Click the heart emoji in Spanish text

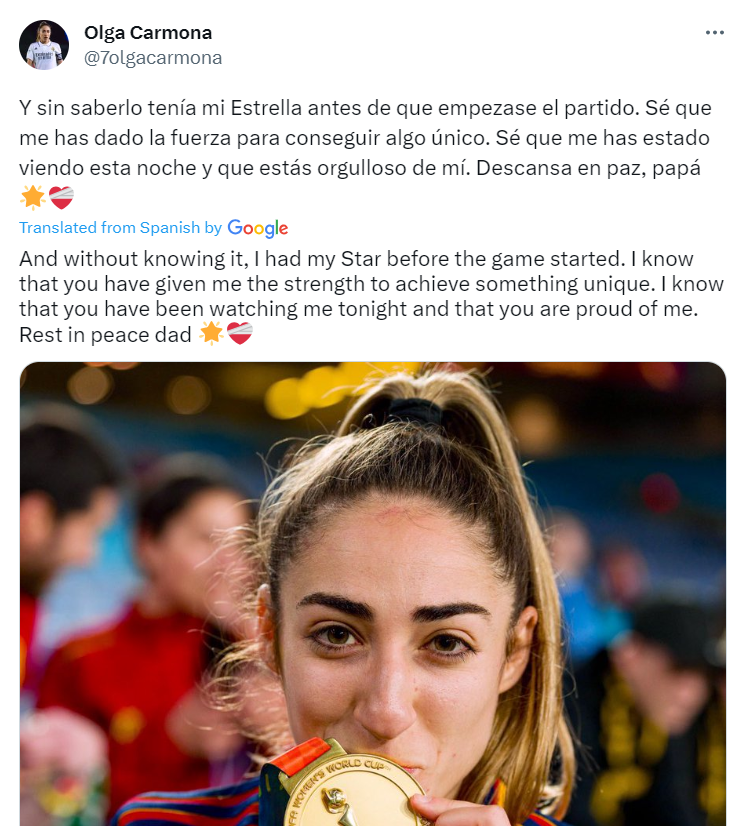[x=62, y=198]
